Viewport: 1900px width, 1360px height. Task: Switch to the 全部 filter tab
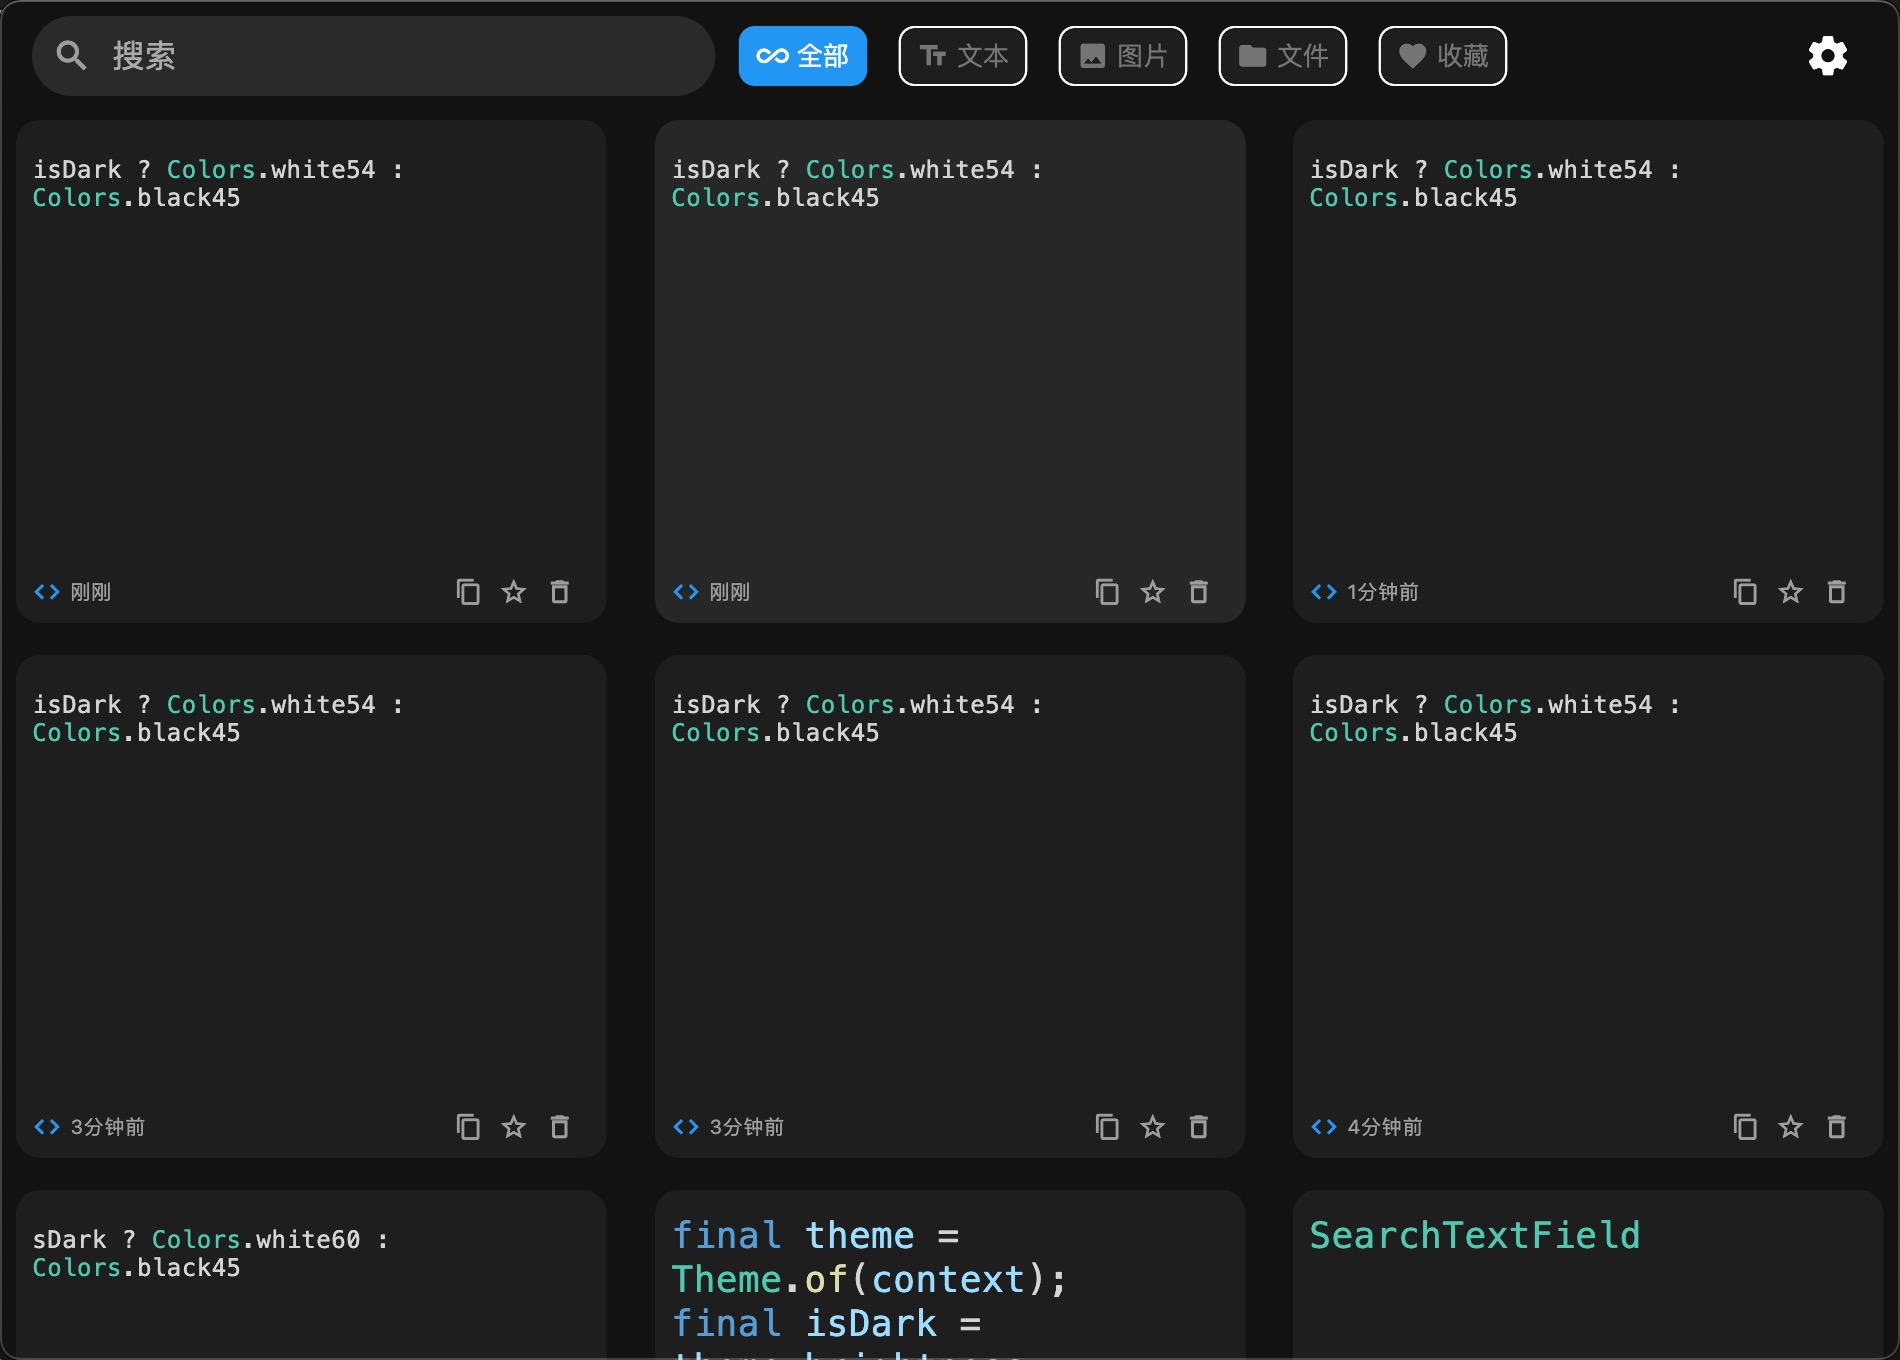(802, 56)
